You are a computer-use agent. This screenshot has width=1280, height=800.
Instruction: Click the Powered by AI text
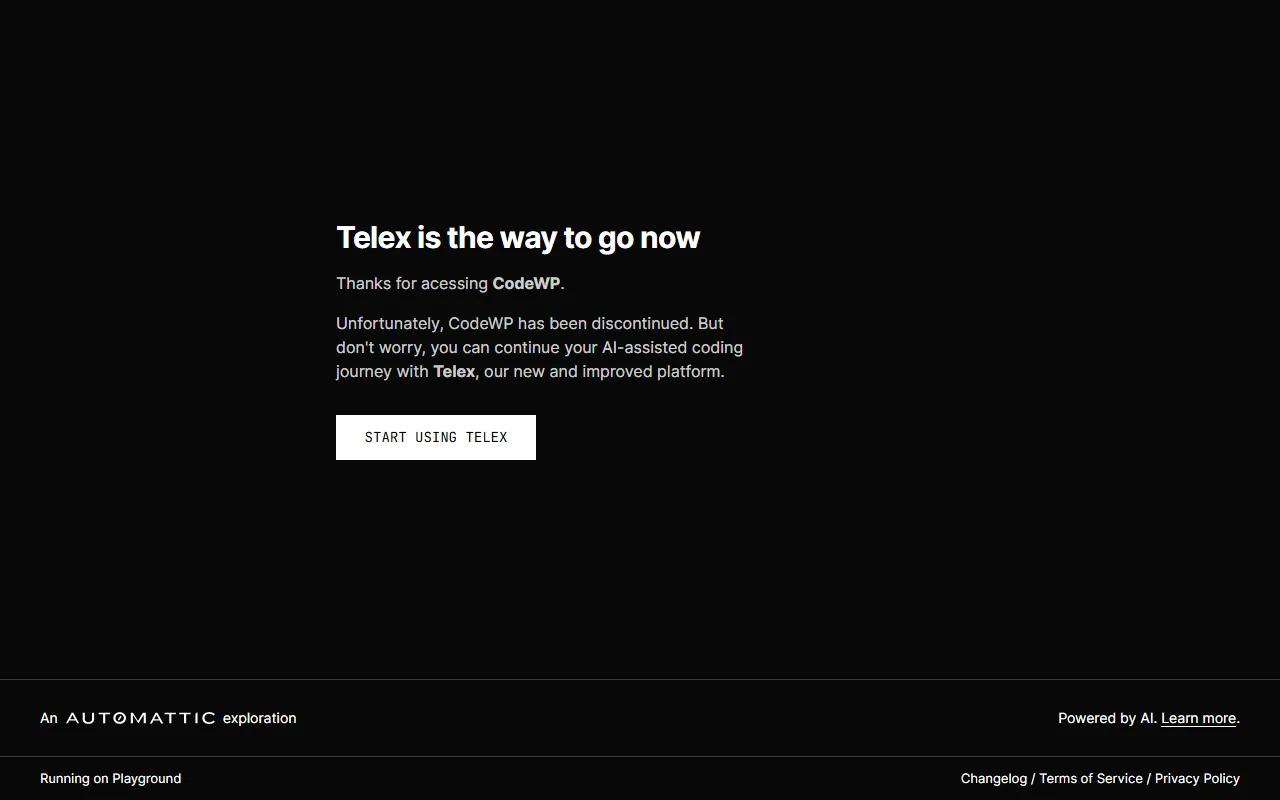click(1106, 718)
